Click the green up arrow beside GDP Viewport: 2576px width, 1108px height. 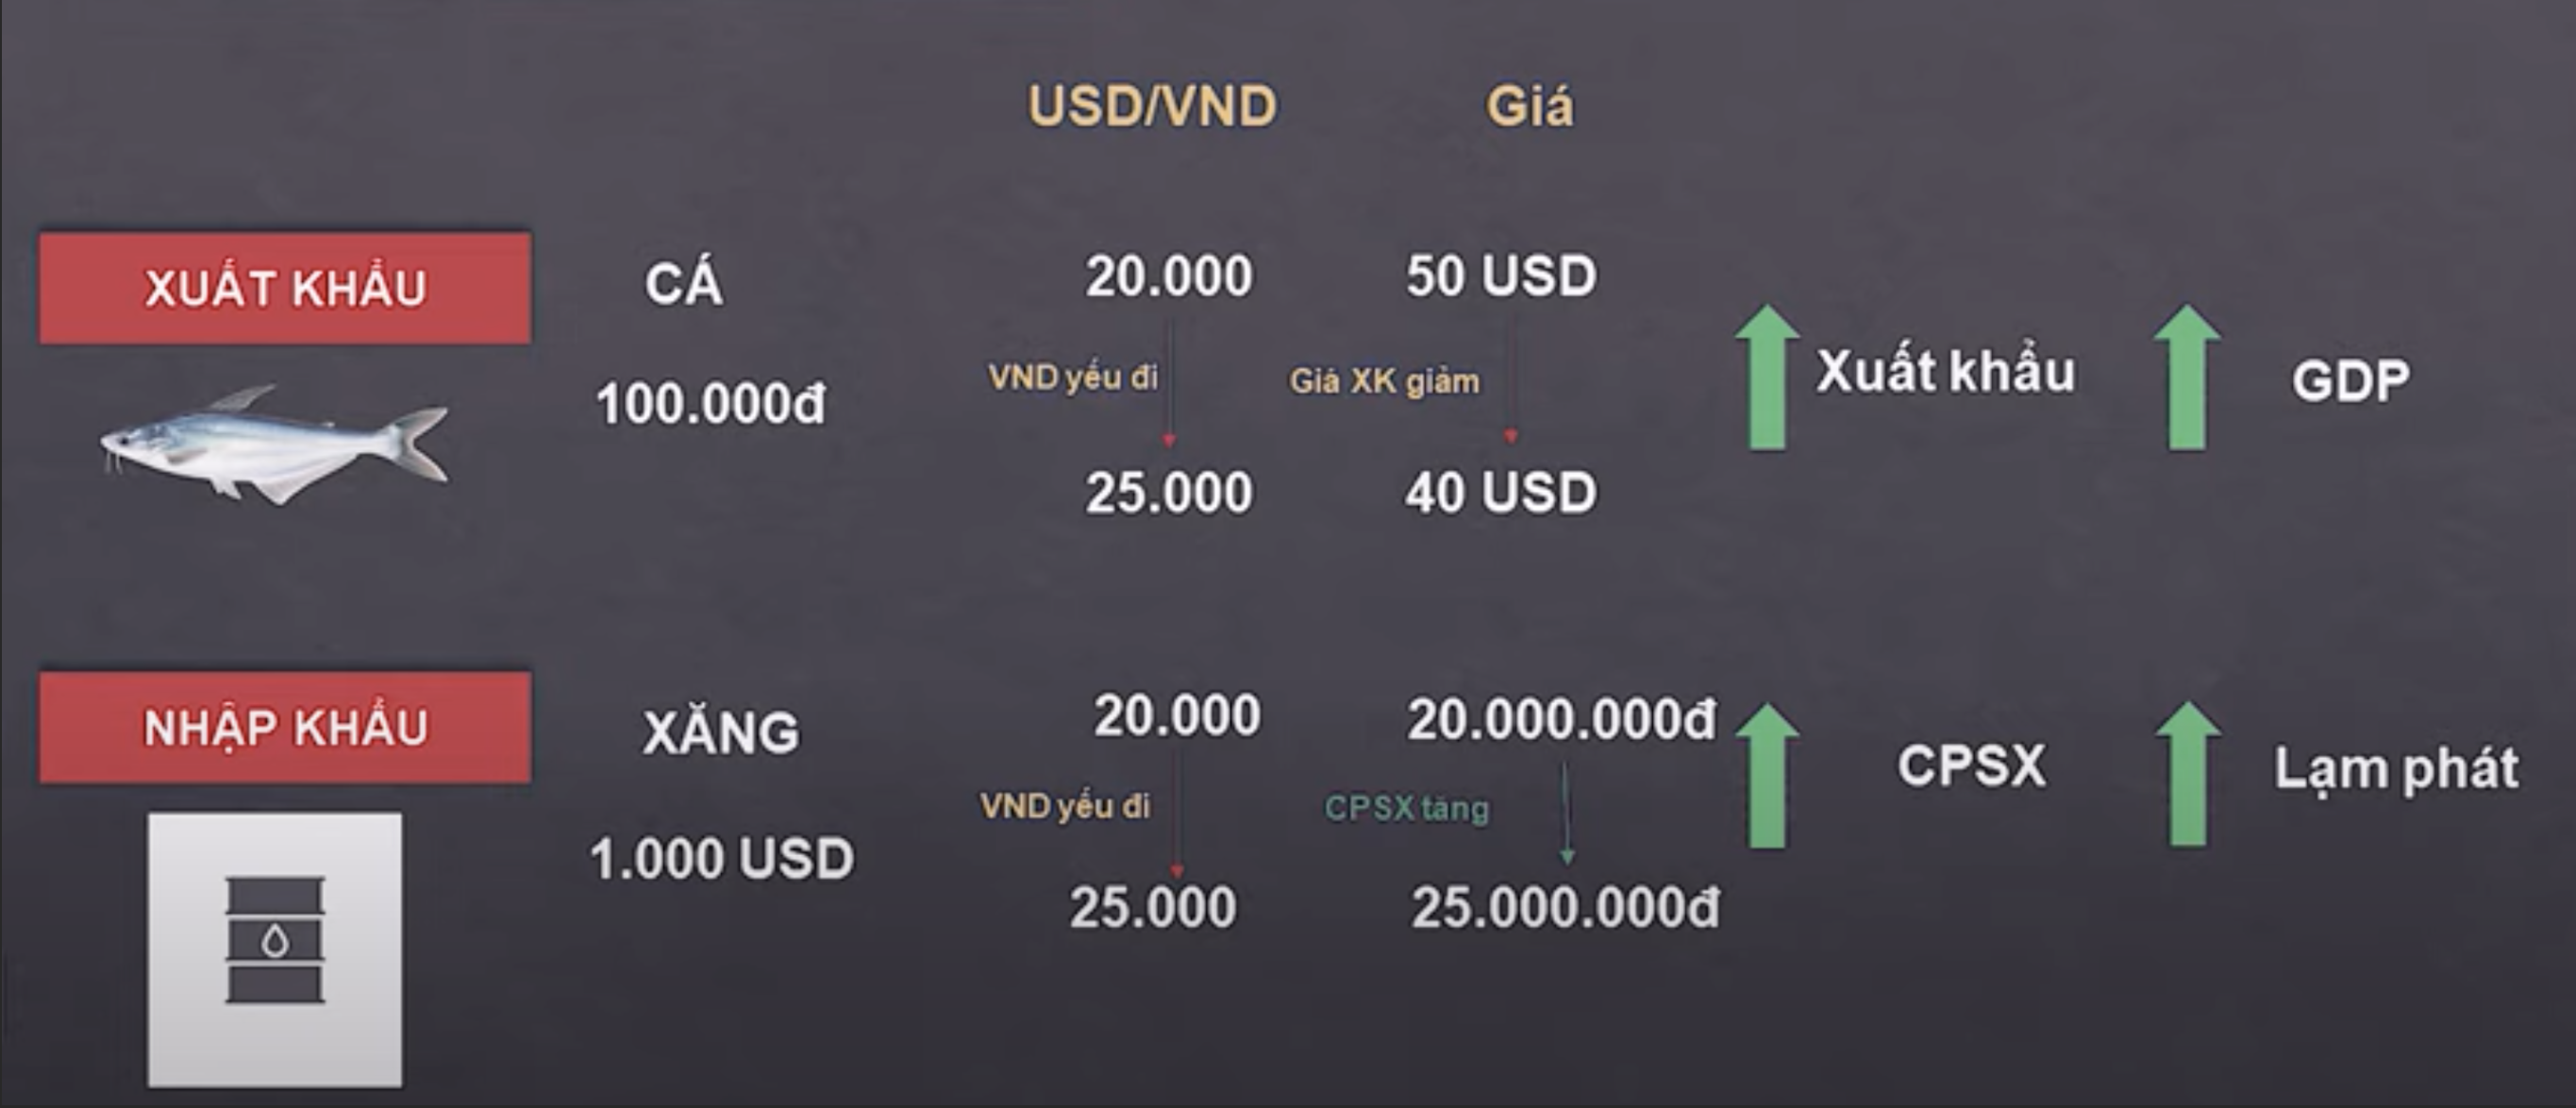tap(2187, 378)
